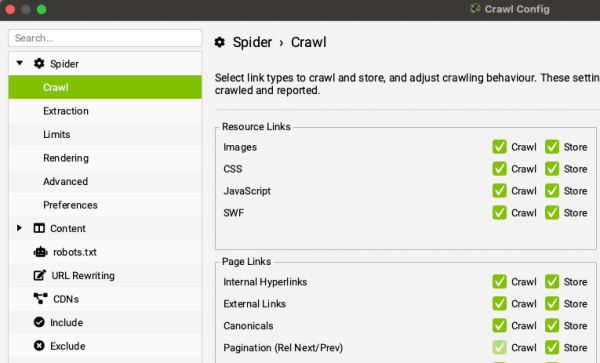Uncheck Crawl for Images

pyautogui.click(x=499, y=147)
